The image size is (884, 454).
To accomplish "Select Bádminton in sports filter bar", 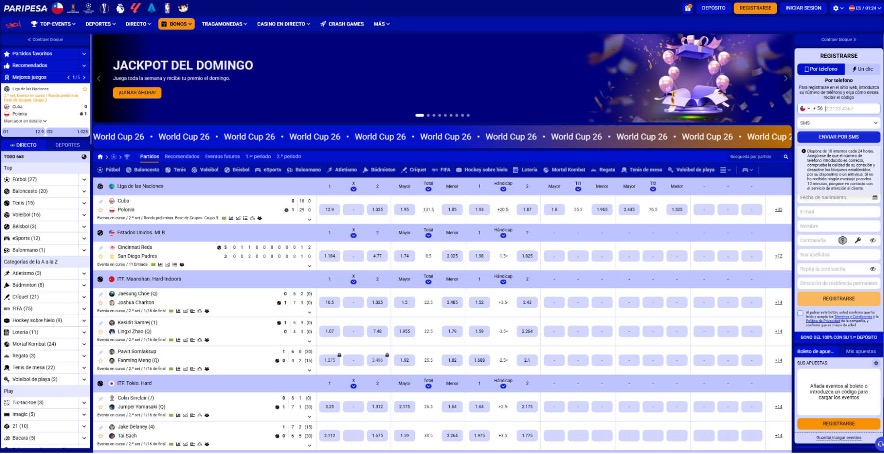I will (x=379, y=169).
